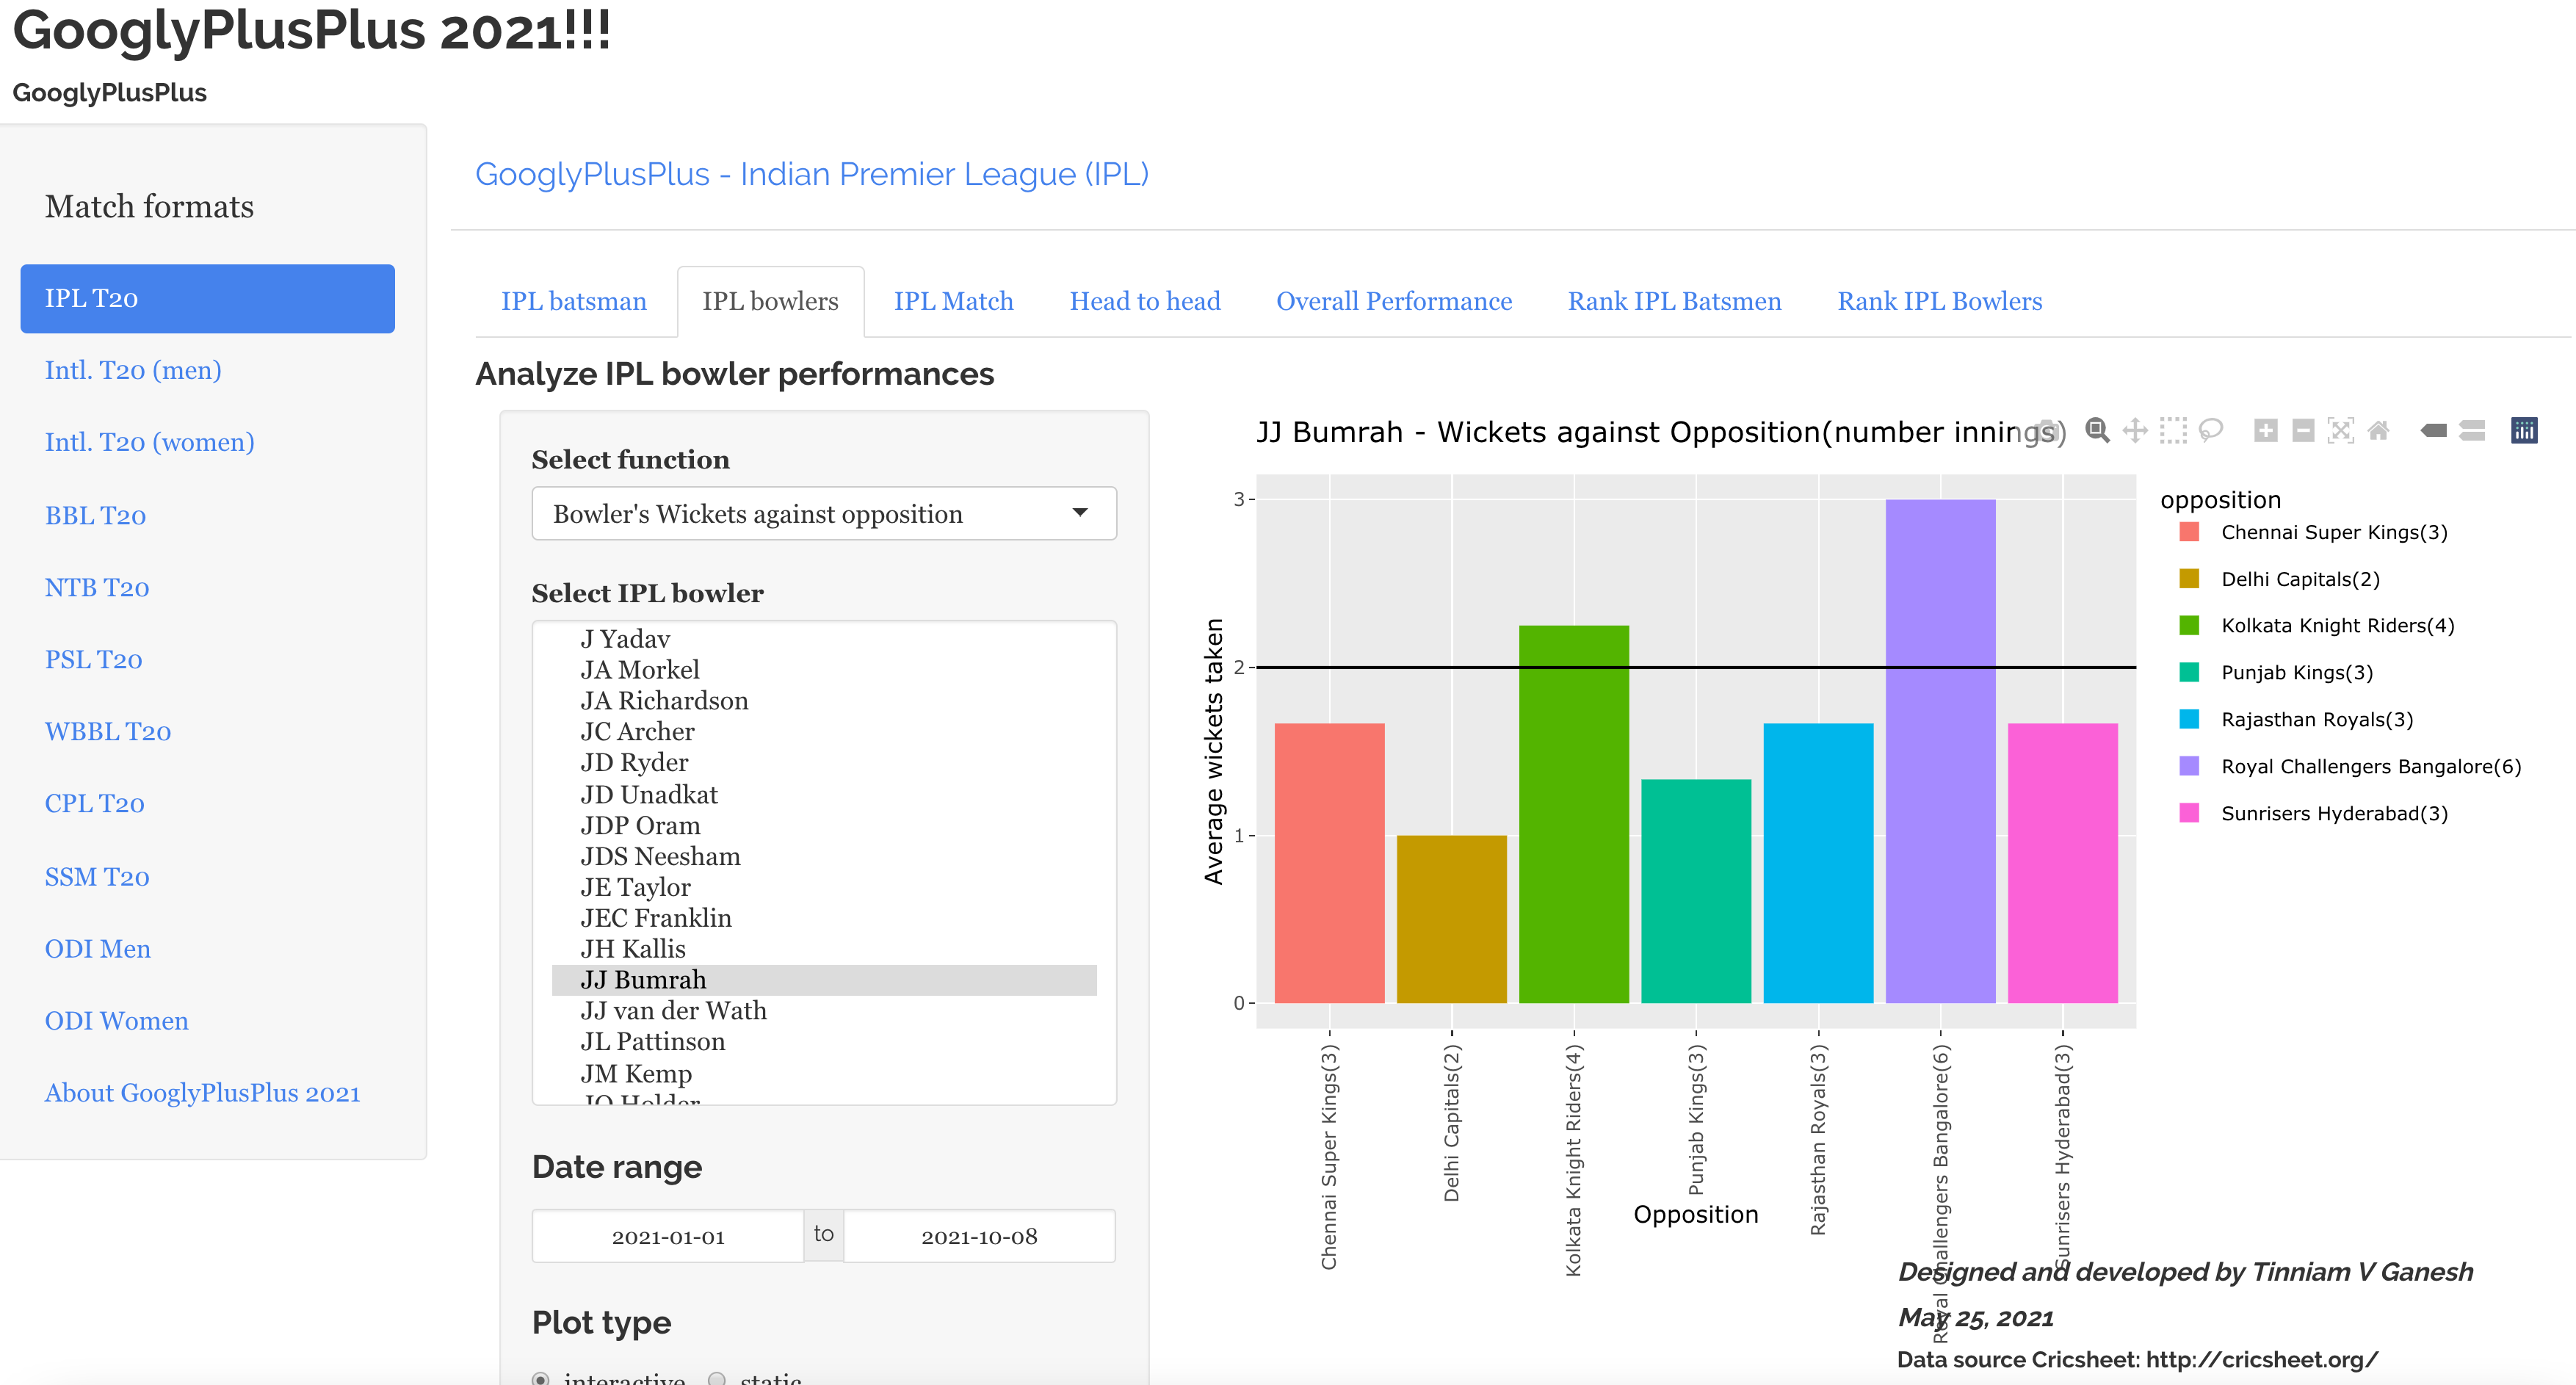2576x1385 pixels.
Task: Click the zoom out minus icon
Action: pos(2303,431)
